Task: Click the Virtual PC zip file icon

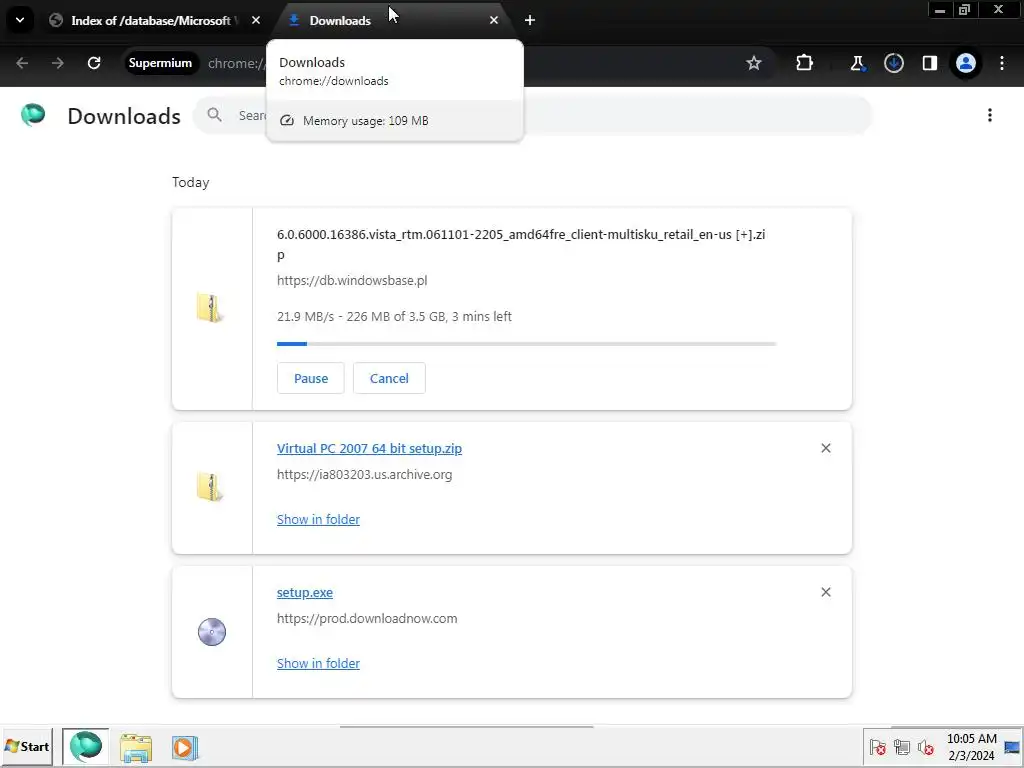Action: click(211, 487)
